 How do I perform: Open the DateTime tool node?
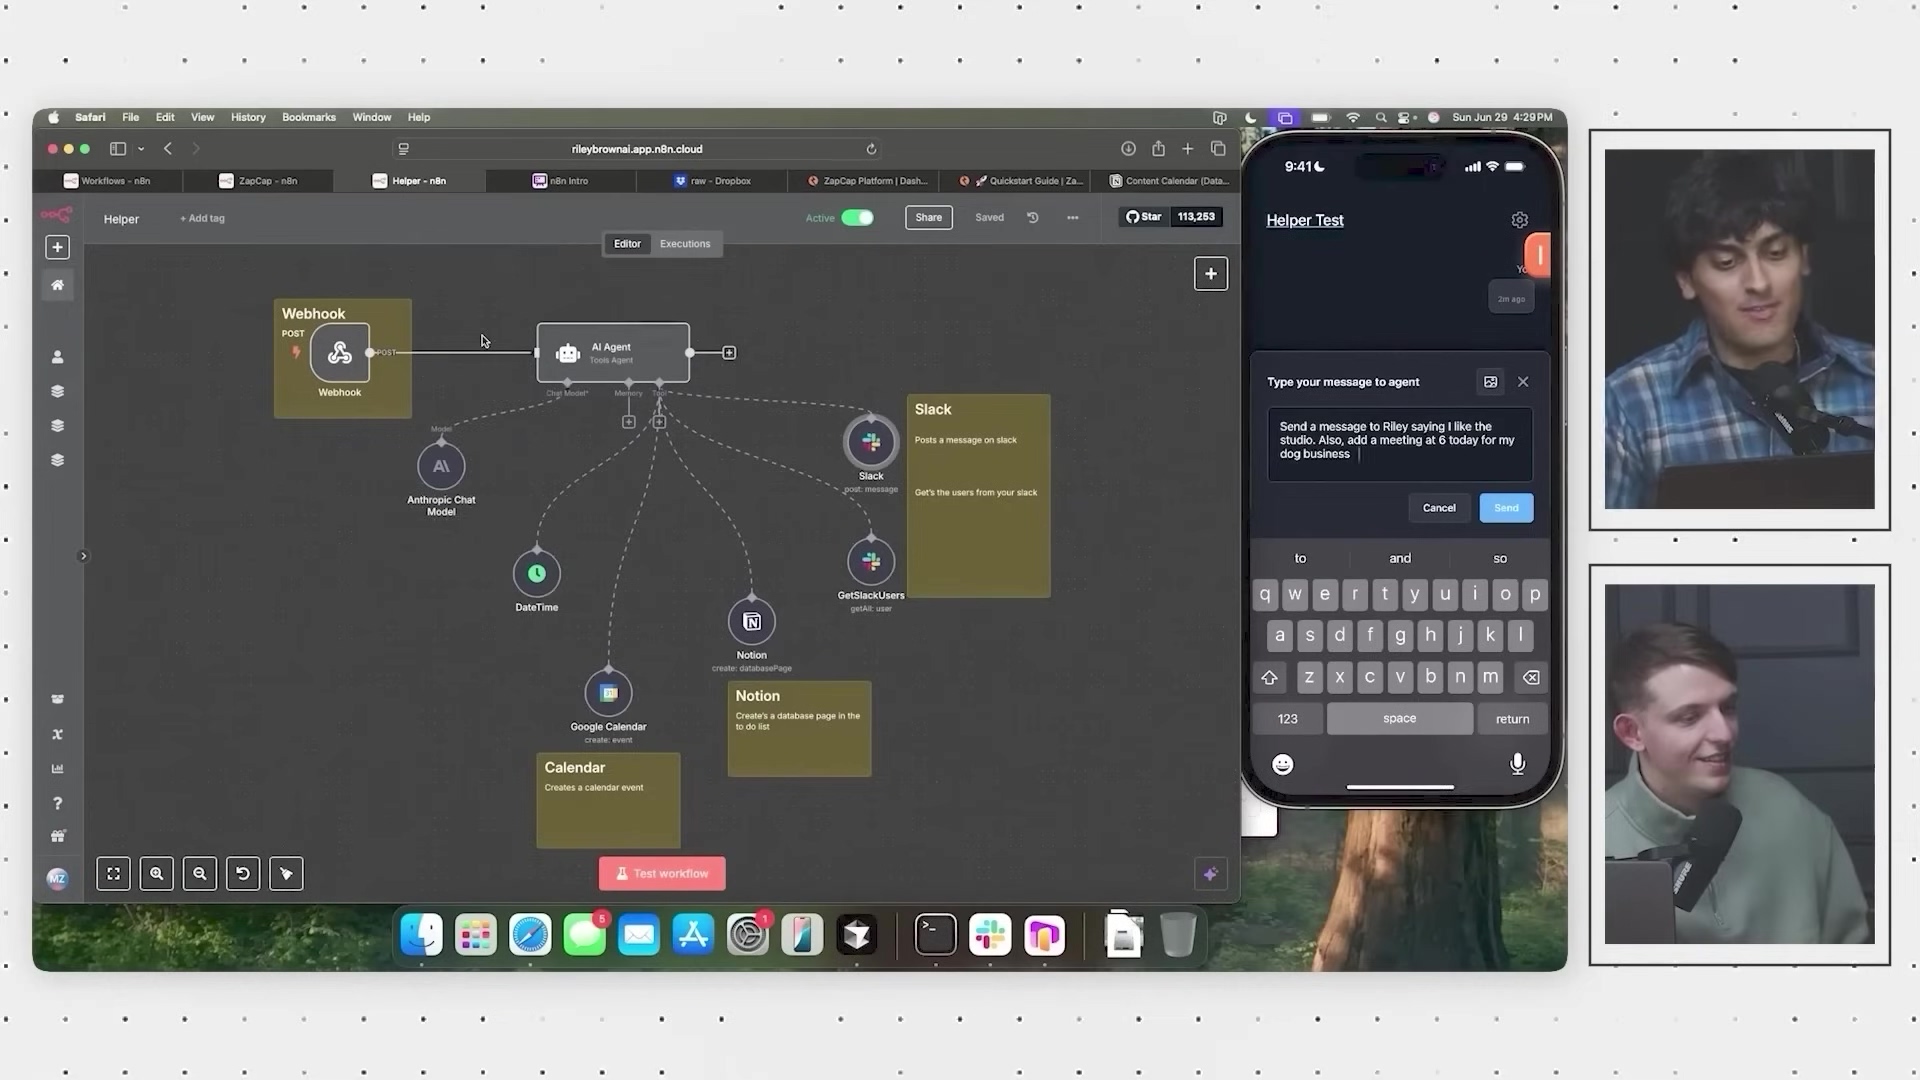(x=537, y=573)
